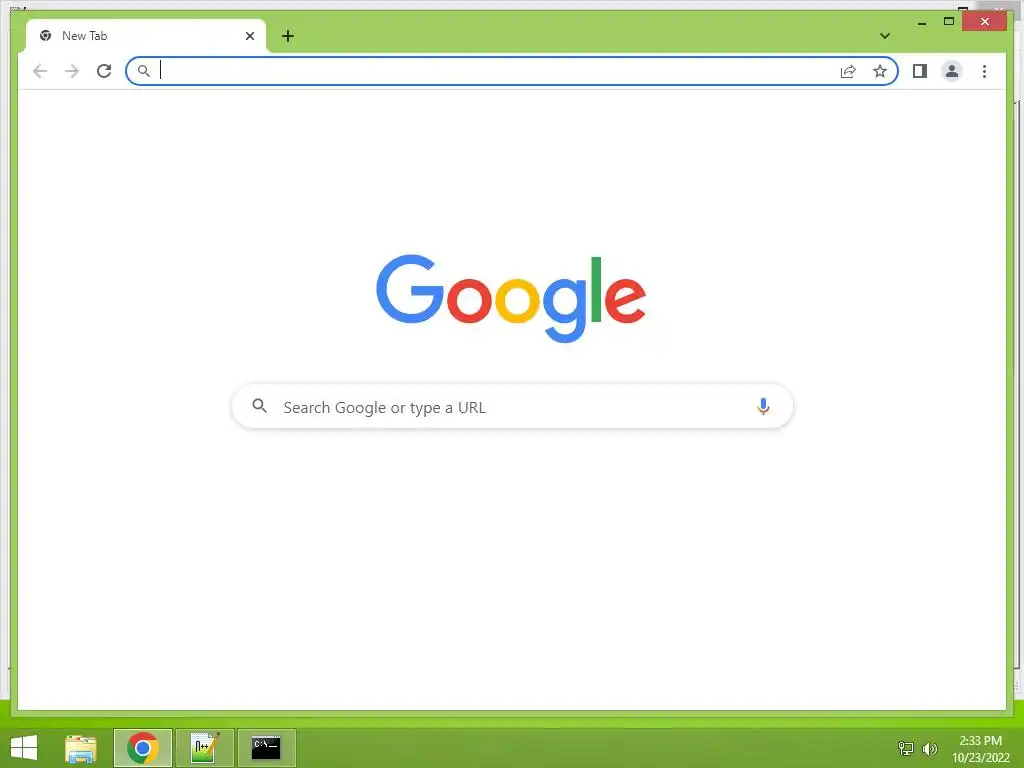Click the magnifier icon in address bar
This screenshot has height=768, width=1024.
(144, 71)
